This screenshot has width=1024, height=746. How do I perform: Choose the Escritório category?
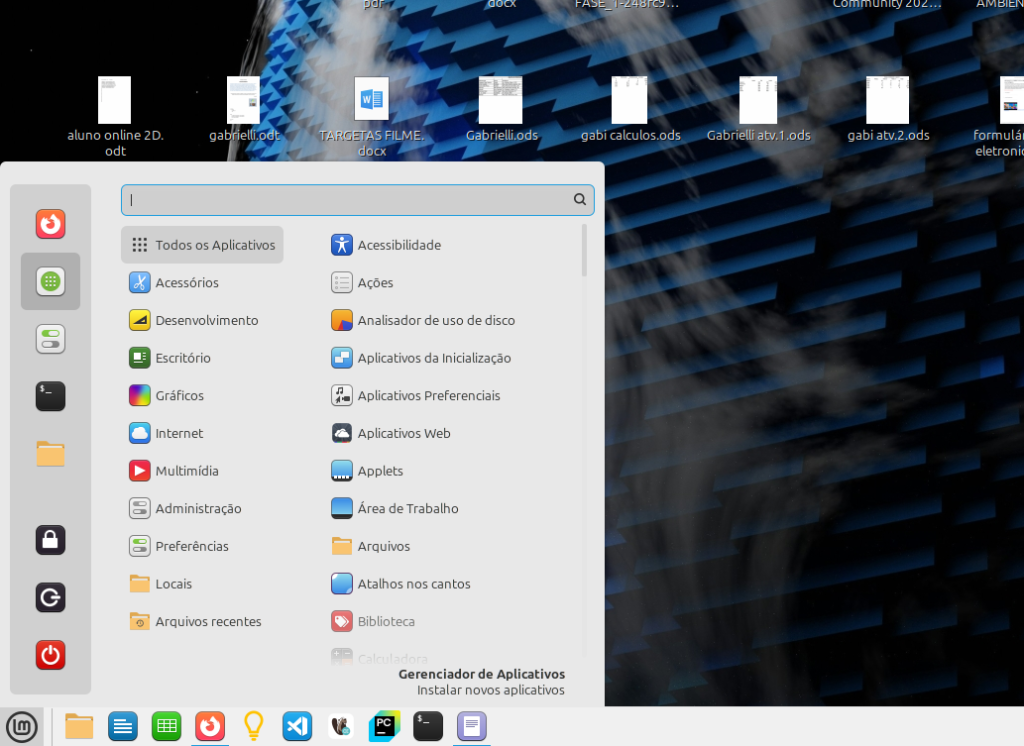pyautogui.click(x=182, y=358)
